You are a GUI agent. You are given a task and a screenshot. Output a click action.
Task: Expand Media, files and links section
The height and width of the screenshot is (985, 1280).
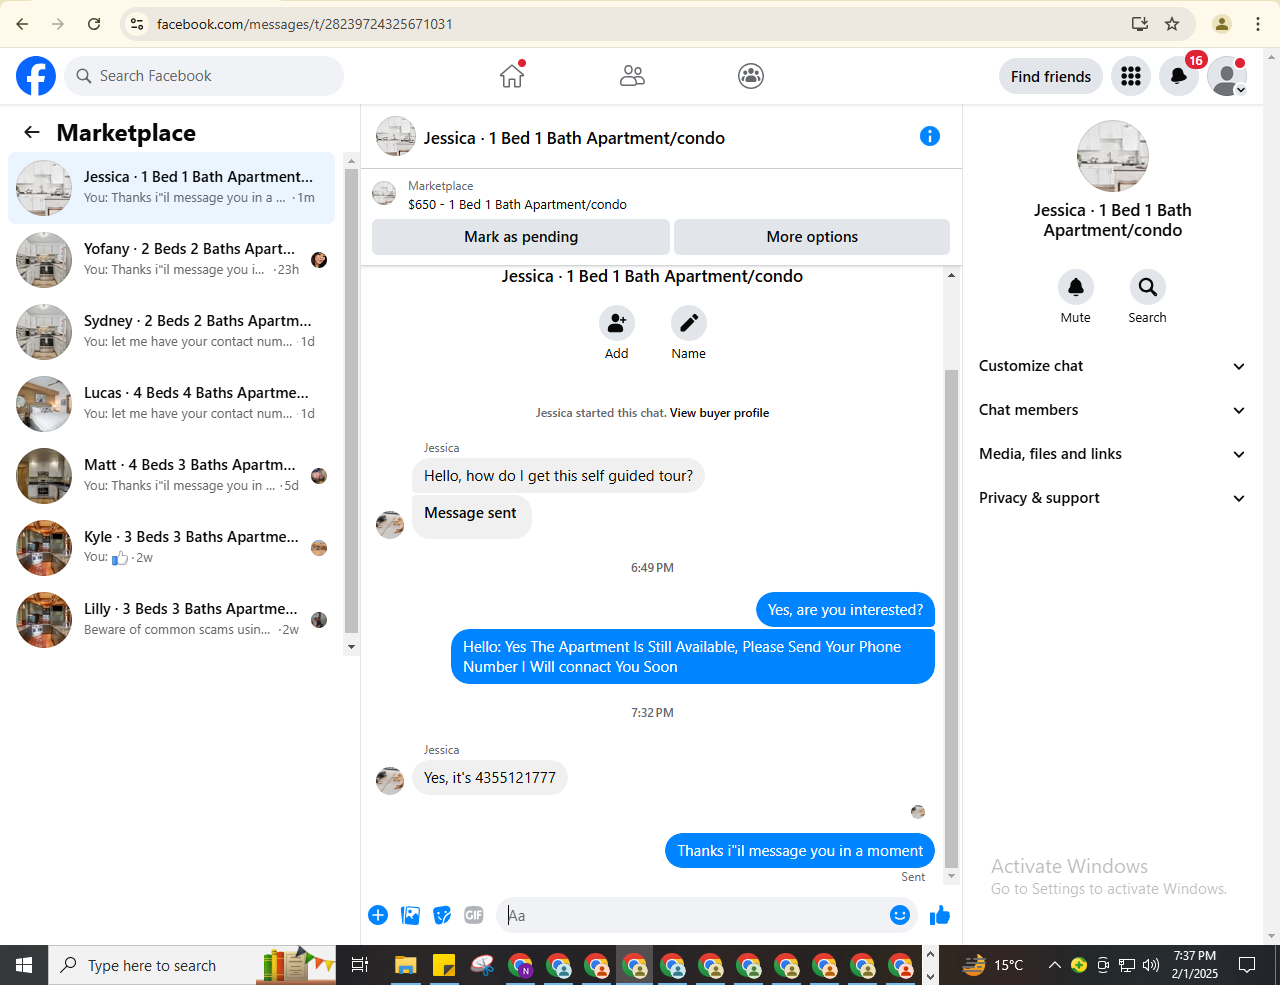tap(1112, 454)
